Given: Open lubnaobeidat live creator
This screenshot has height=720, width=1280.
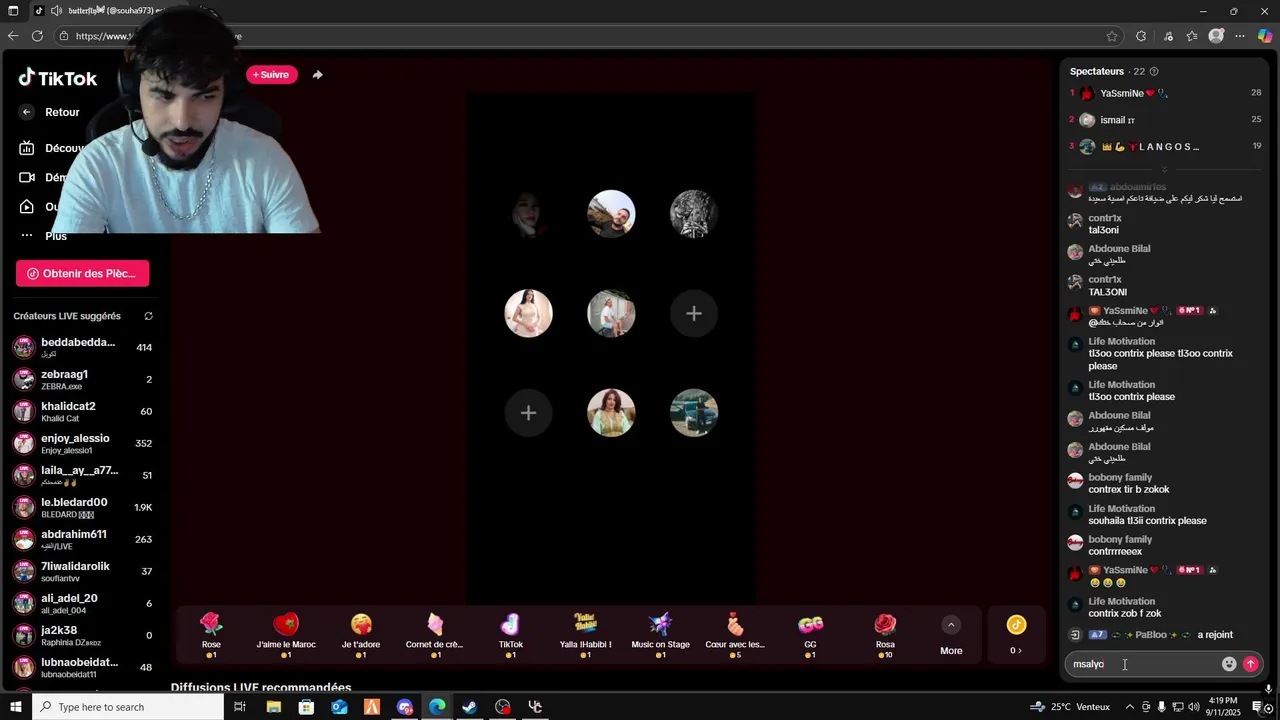Looking at the screenshot, I should coord(83,667).
